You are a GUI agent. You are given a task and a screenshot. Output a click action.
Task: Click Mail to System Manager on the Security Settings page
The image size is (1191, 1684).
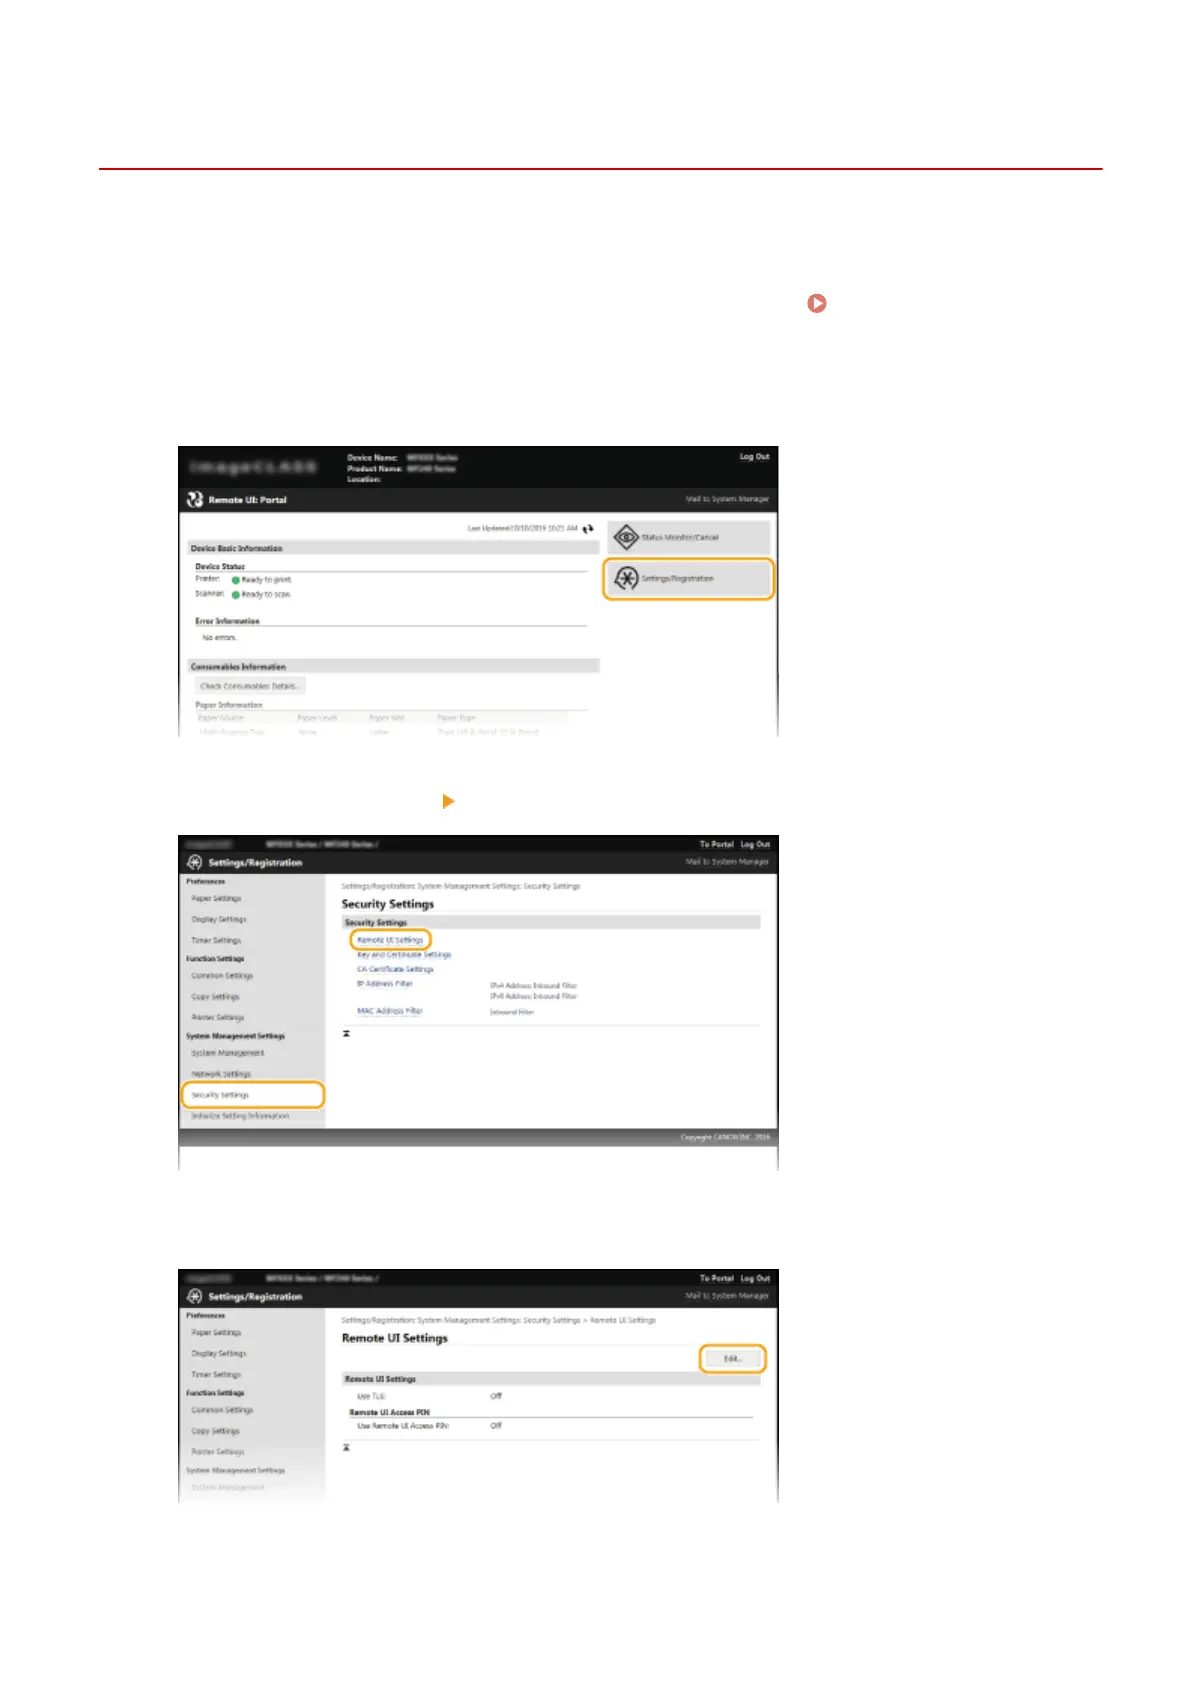pos(727,861)
